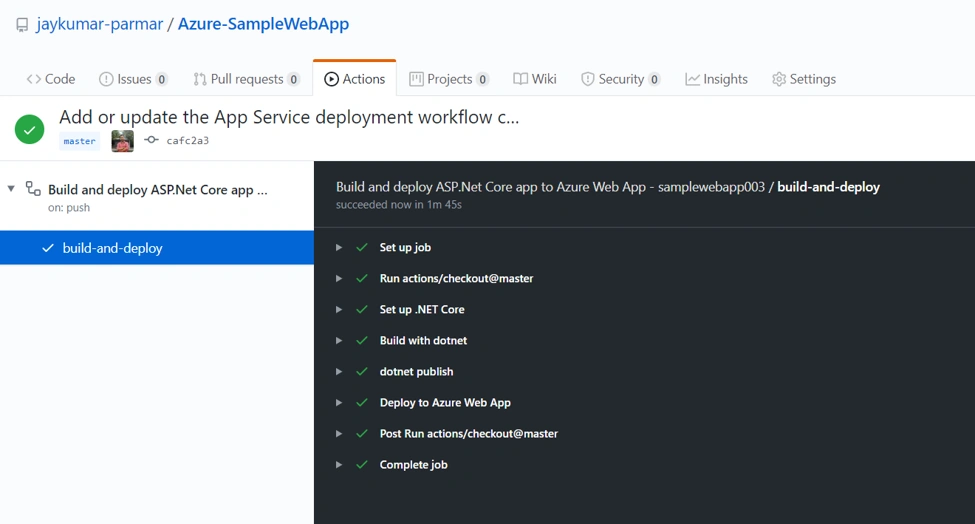Switch to the Code tab
The image size is (975, 524).
tap(51, 79)
